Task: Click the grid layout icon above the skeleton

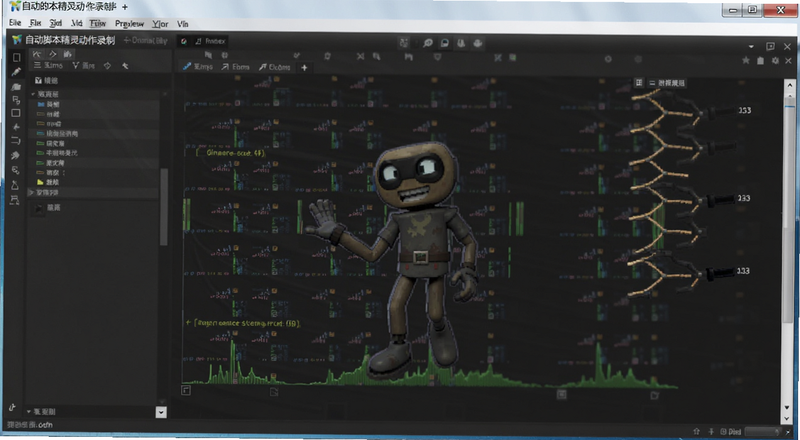Action: click(x=639, y=83)
